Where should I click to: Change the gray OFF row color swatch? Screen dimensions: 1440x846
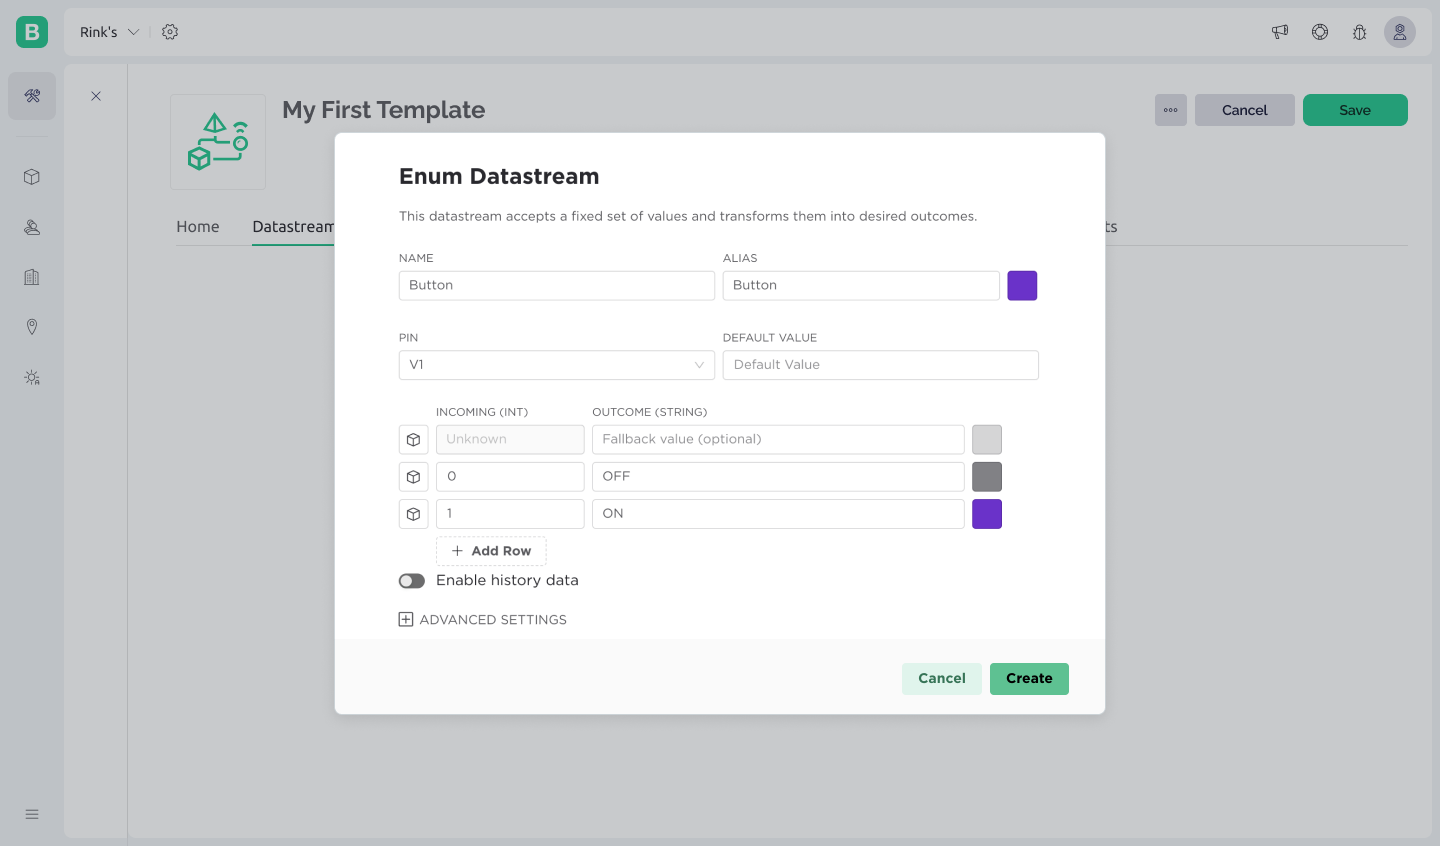pyautogui.click(x=987, y=477)
